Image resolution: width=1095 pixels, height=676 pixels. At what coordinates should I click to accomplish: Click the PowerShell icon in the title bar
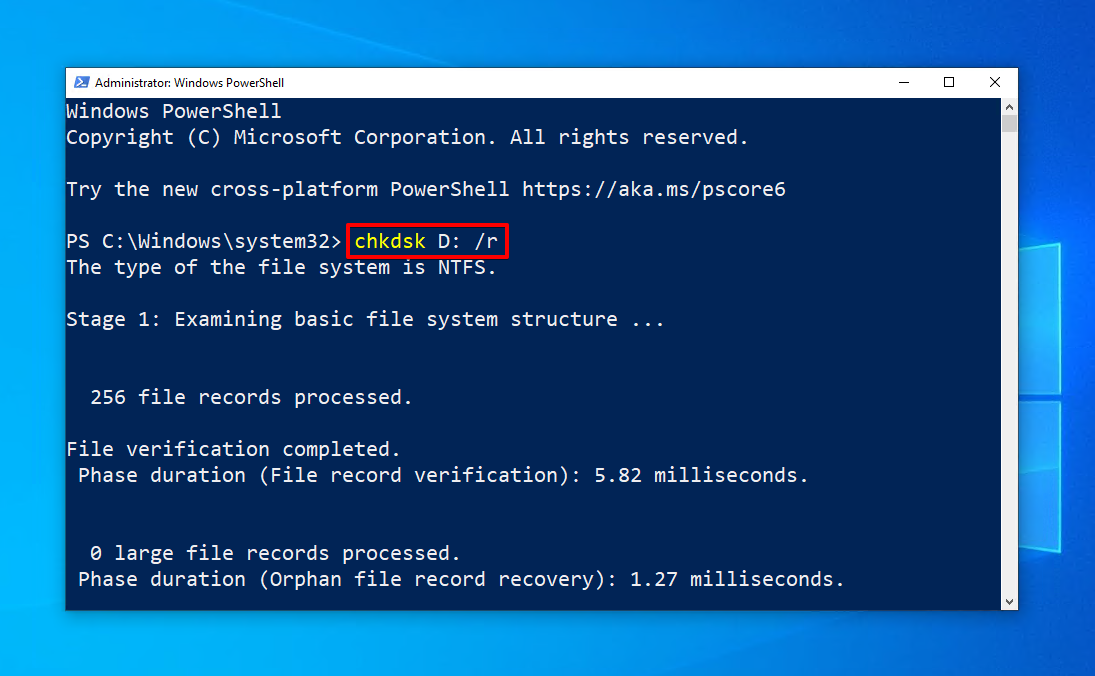[81, 82]
